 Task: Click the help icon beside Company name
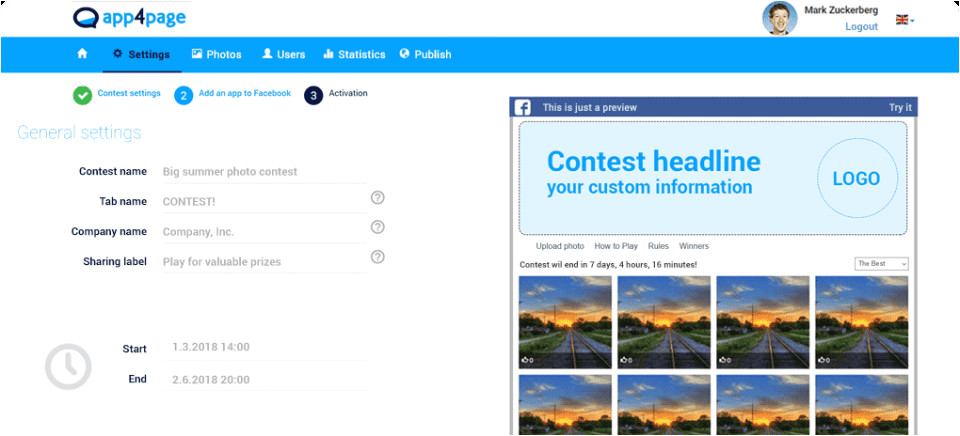click(377, 227)
